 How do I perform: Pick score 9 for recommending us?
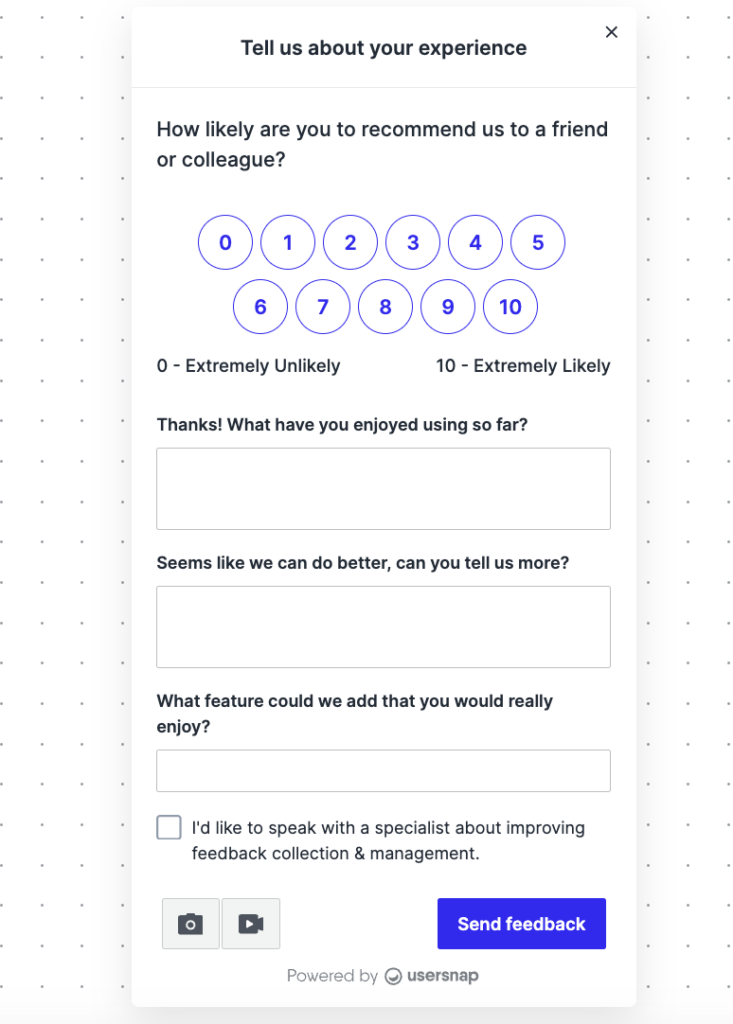448,306
